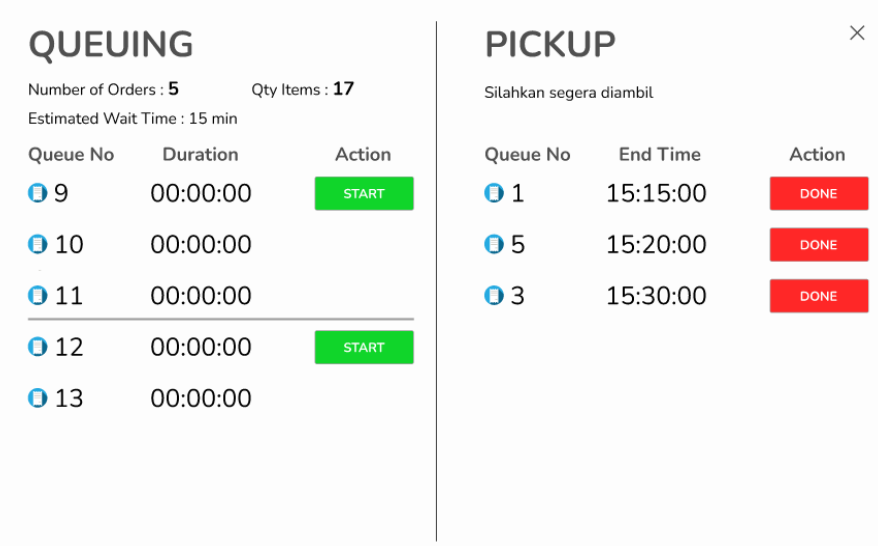Screen dimensions: 878x546
Task: Click the Estimated Wait Time text
Action: point(133,119)
